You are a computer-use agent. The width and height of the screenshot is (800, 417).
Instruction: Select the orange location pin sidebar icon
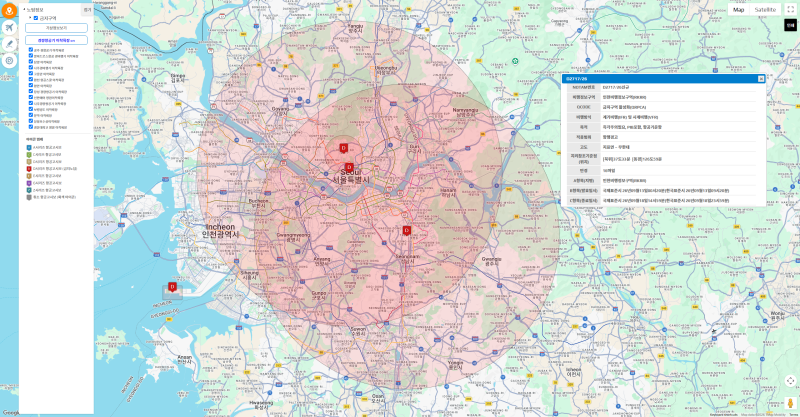click(9, 10)
